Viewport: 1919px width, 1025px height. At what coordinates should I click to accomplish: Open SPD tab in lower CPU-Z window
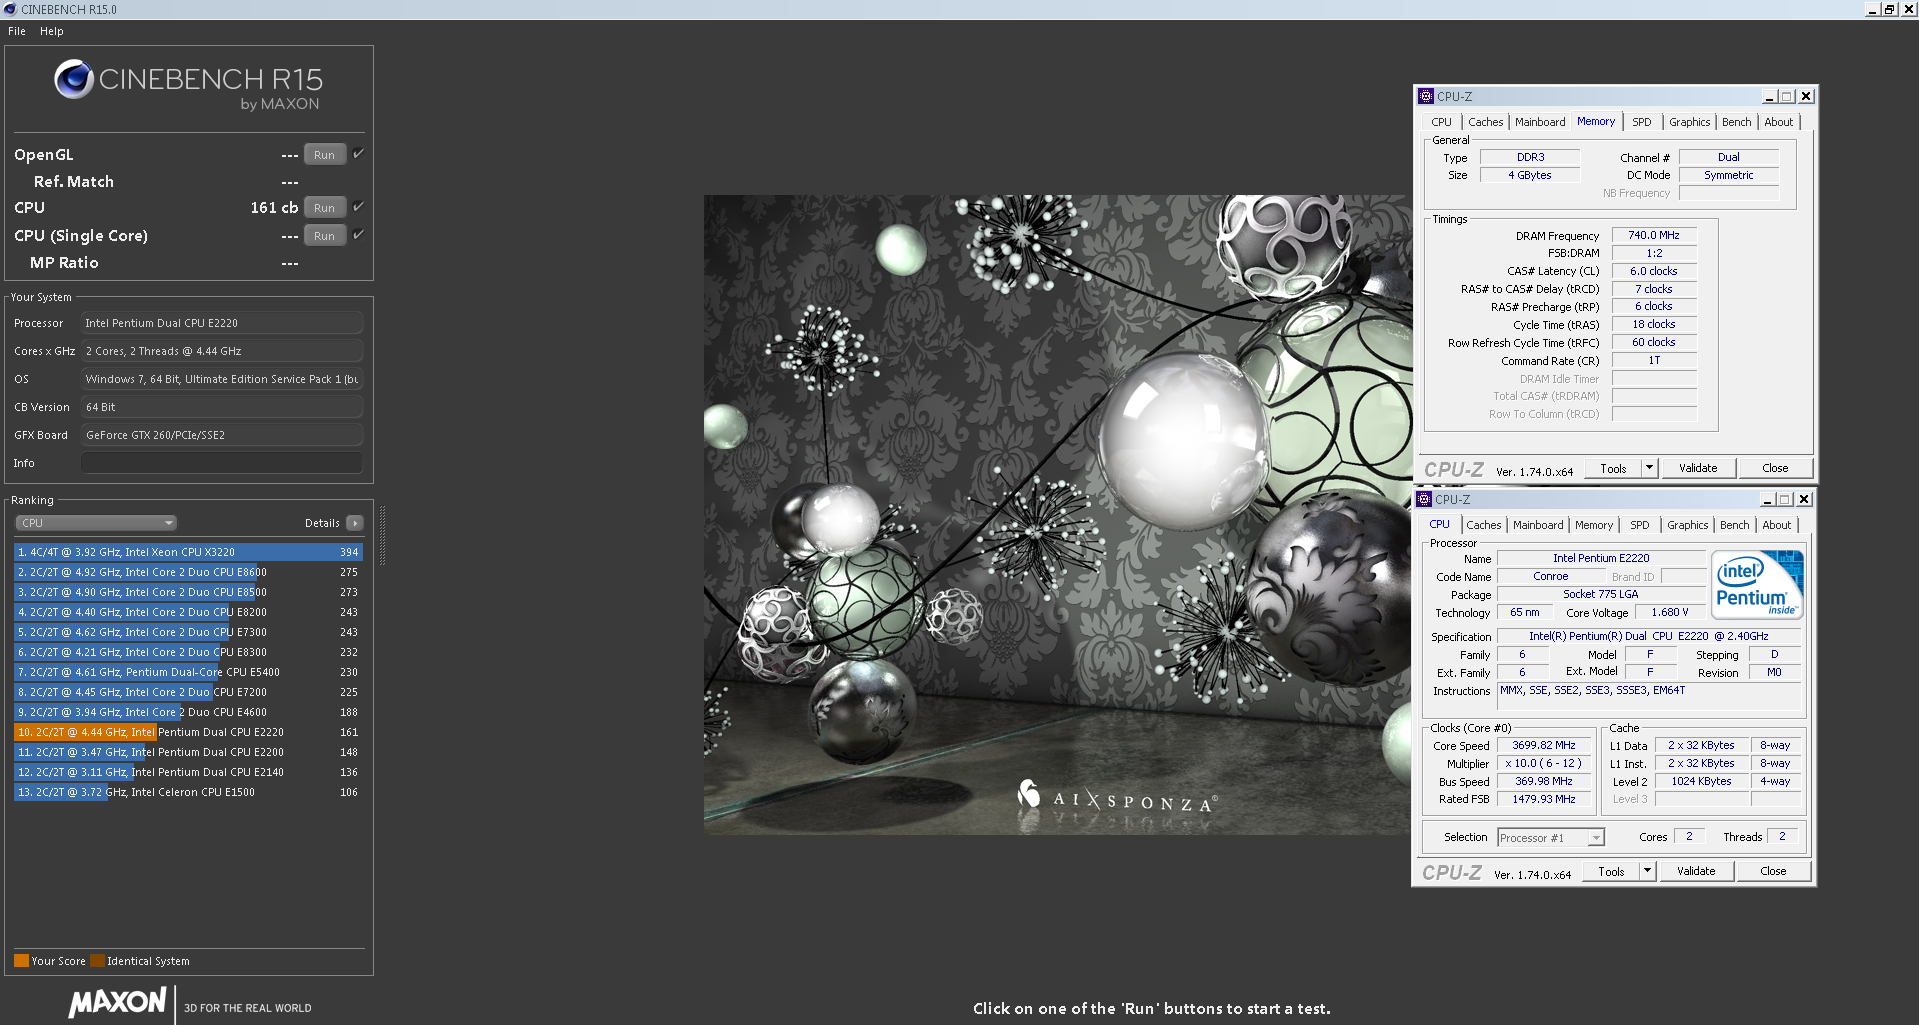pos(1640,525)
